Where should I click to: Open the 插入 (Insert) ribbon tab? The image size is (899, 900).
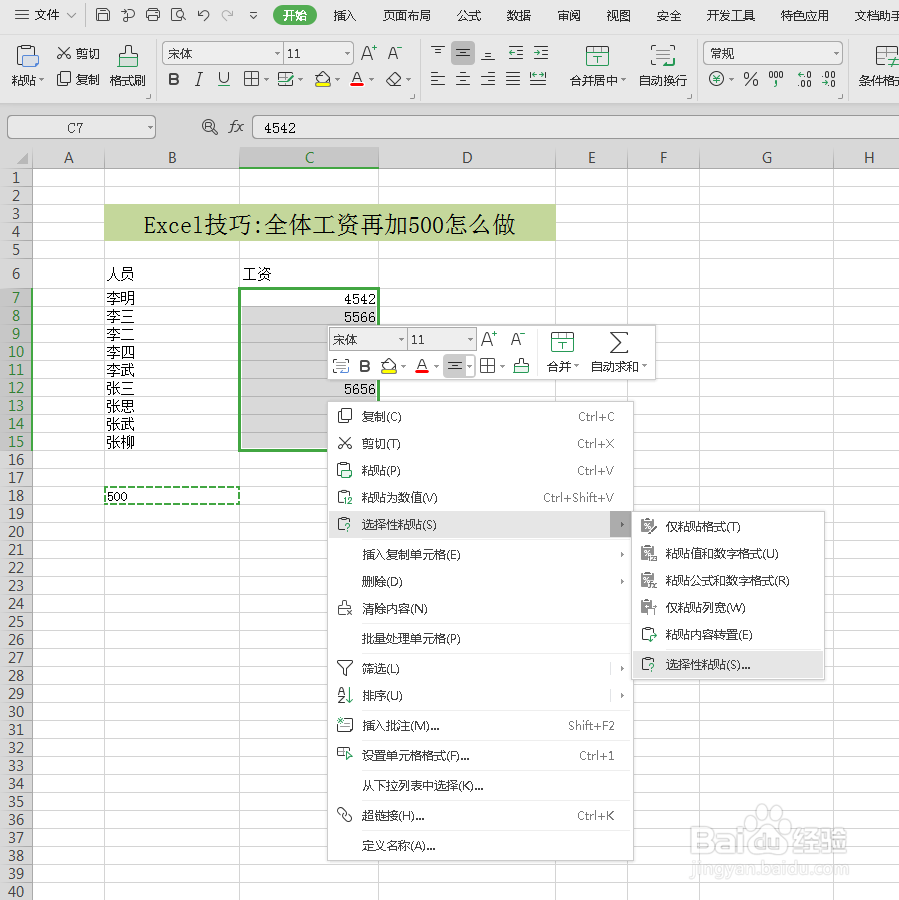tap(345, 15)
